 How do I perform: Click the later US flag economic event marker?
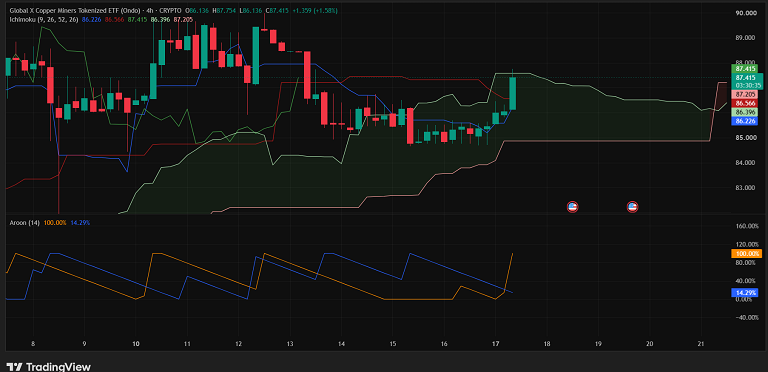632,207
